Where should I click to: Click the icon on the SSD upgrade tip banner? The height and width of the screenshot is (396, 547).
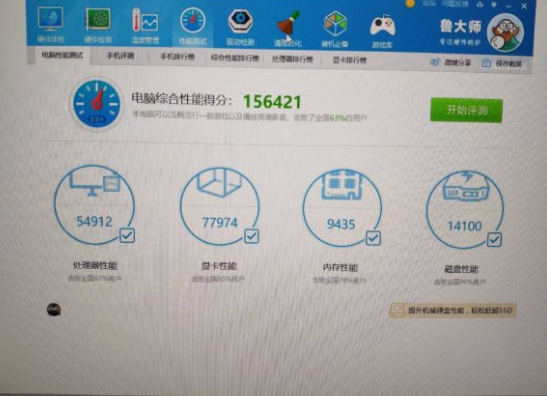tap(397, 309)
